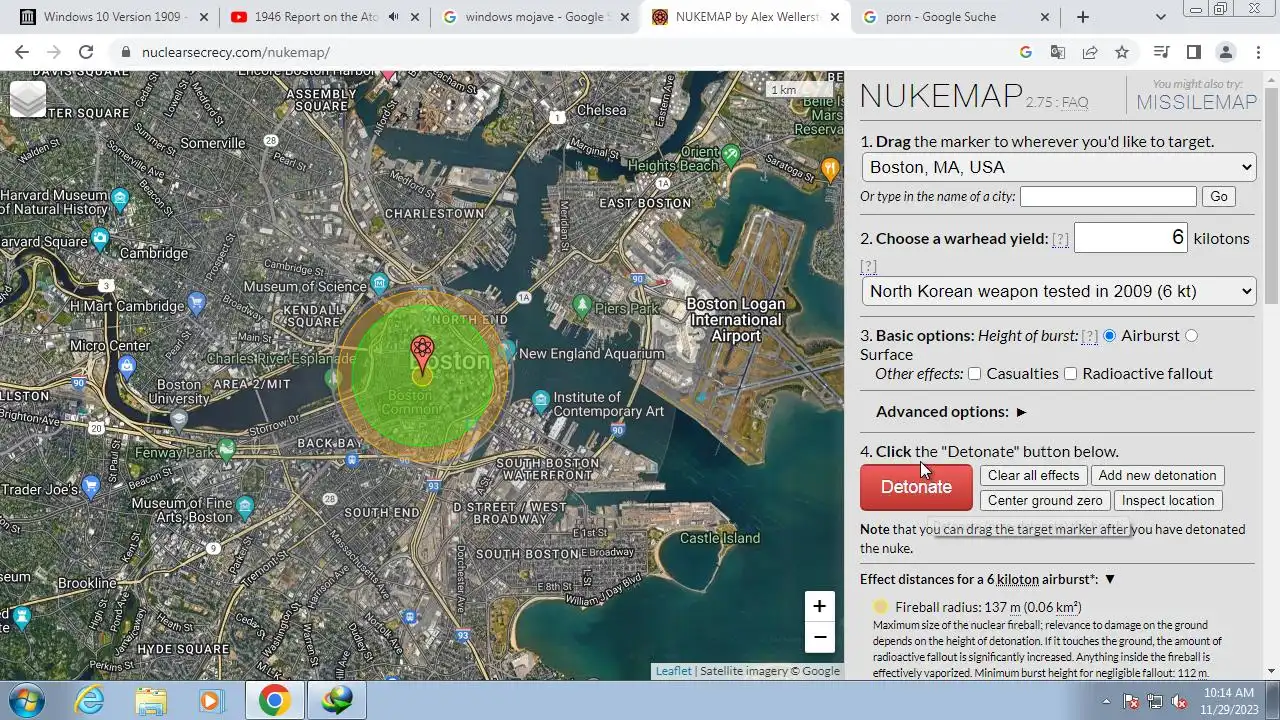The width and height of the screenshot is (1280, 720).
Task: Bookmark this tab with star
Action: [x=1122, y=52]
